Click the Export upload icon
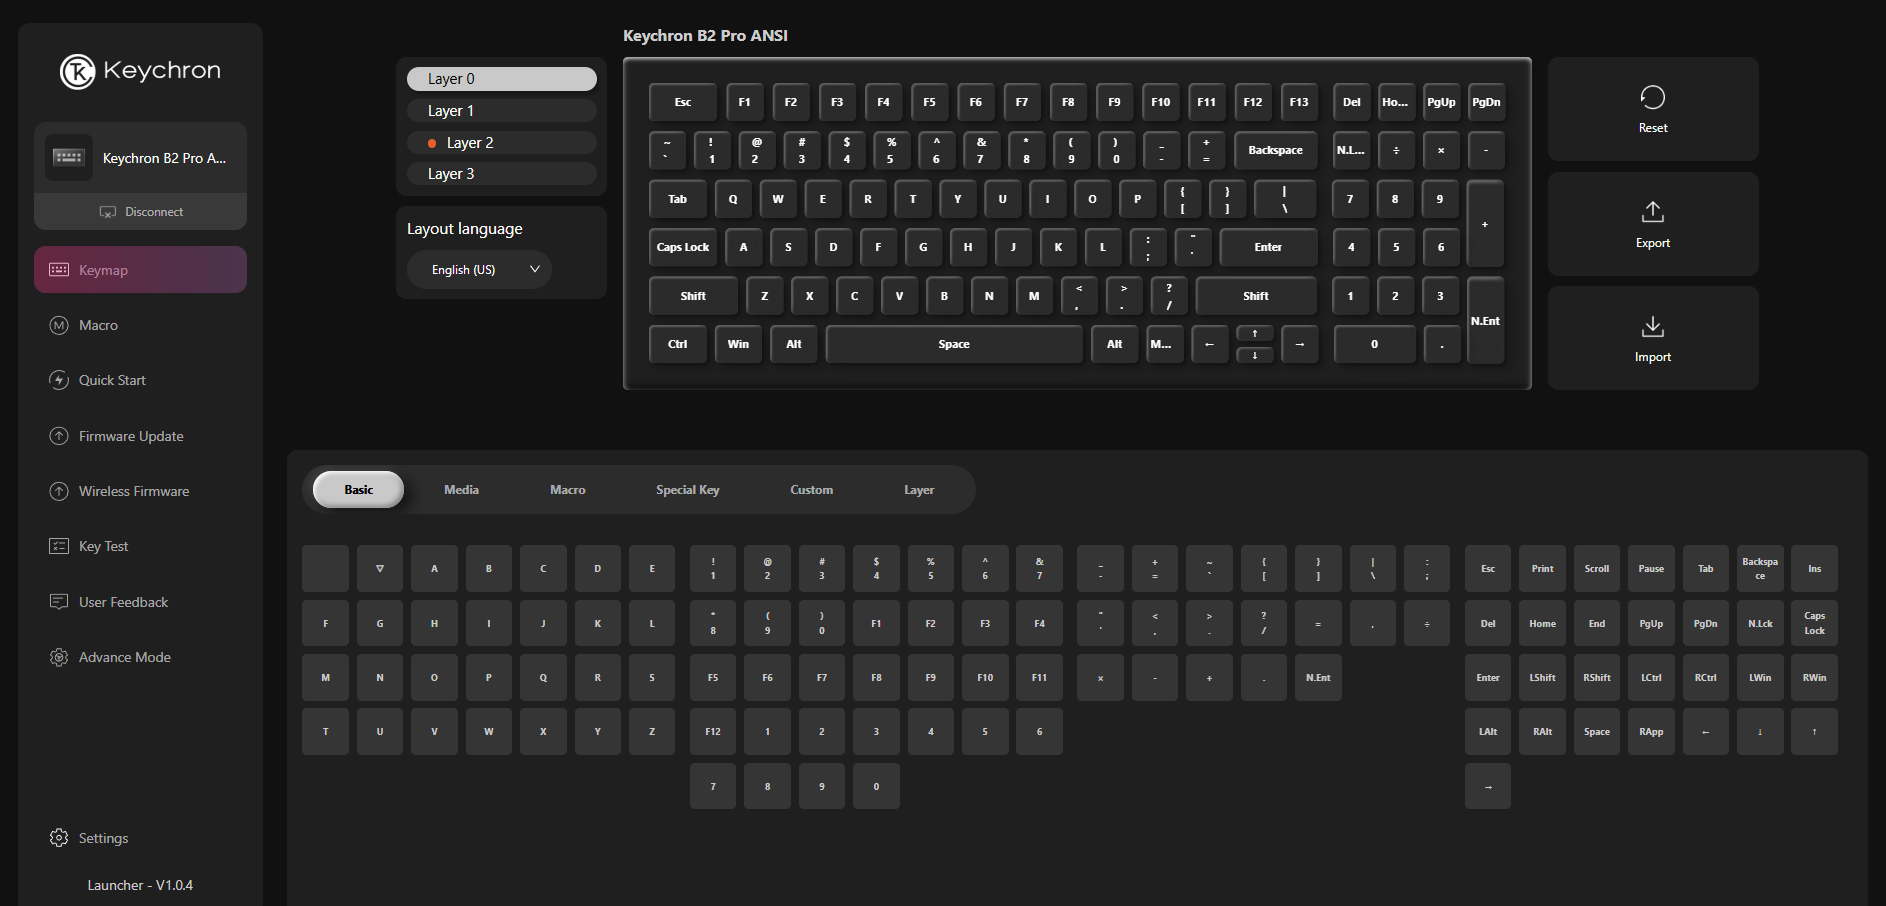Viewport: 1886px width, 906px height. click(x=1652, y=212)
